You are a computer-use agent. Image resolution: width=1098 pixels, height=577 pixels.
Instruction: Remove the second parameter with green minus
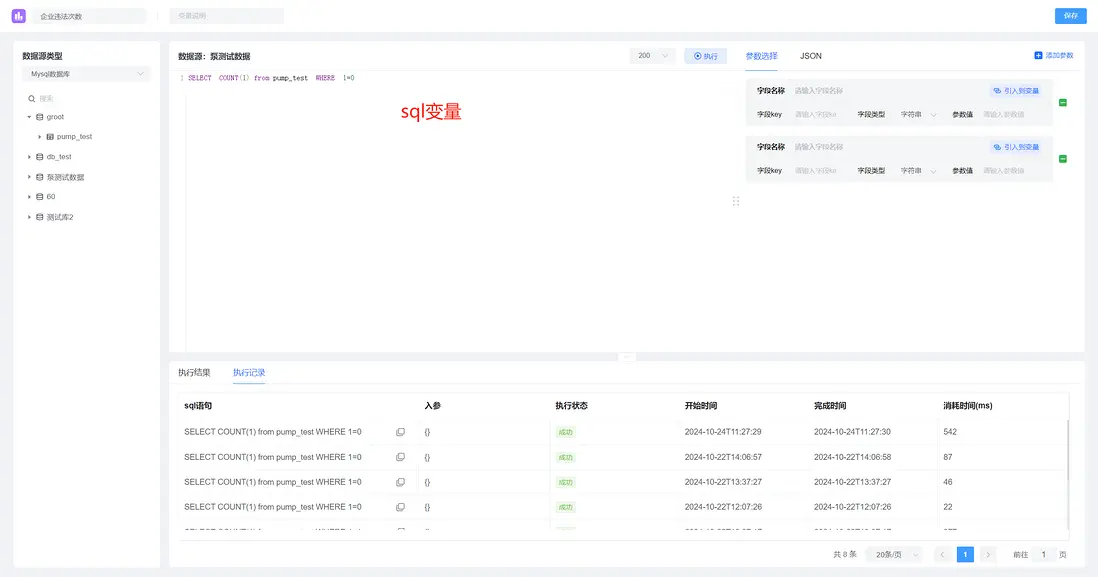click(1063, 159)
